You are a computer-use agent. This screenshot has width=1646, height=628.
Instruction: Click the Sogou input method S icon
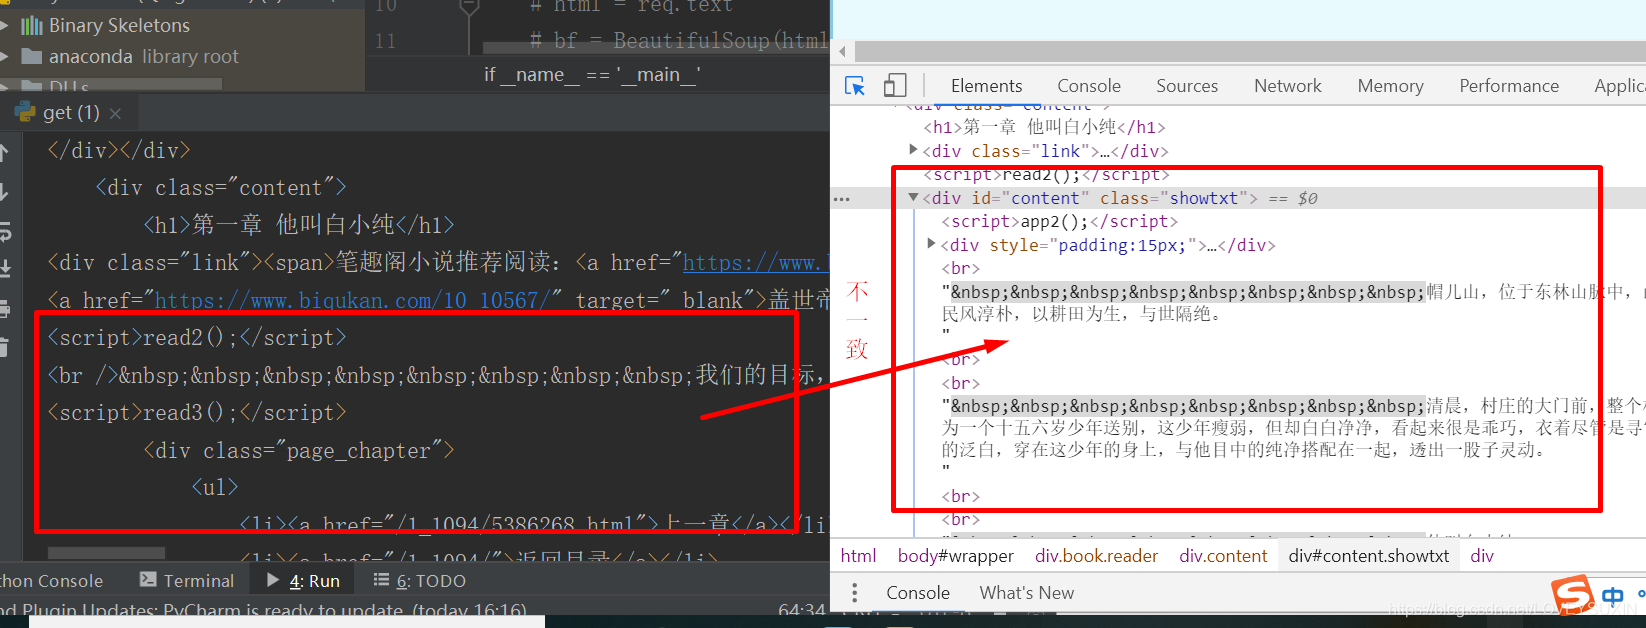point(1571,594)
